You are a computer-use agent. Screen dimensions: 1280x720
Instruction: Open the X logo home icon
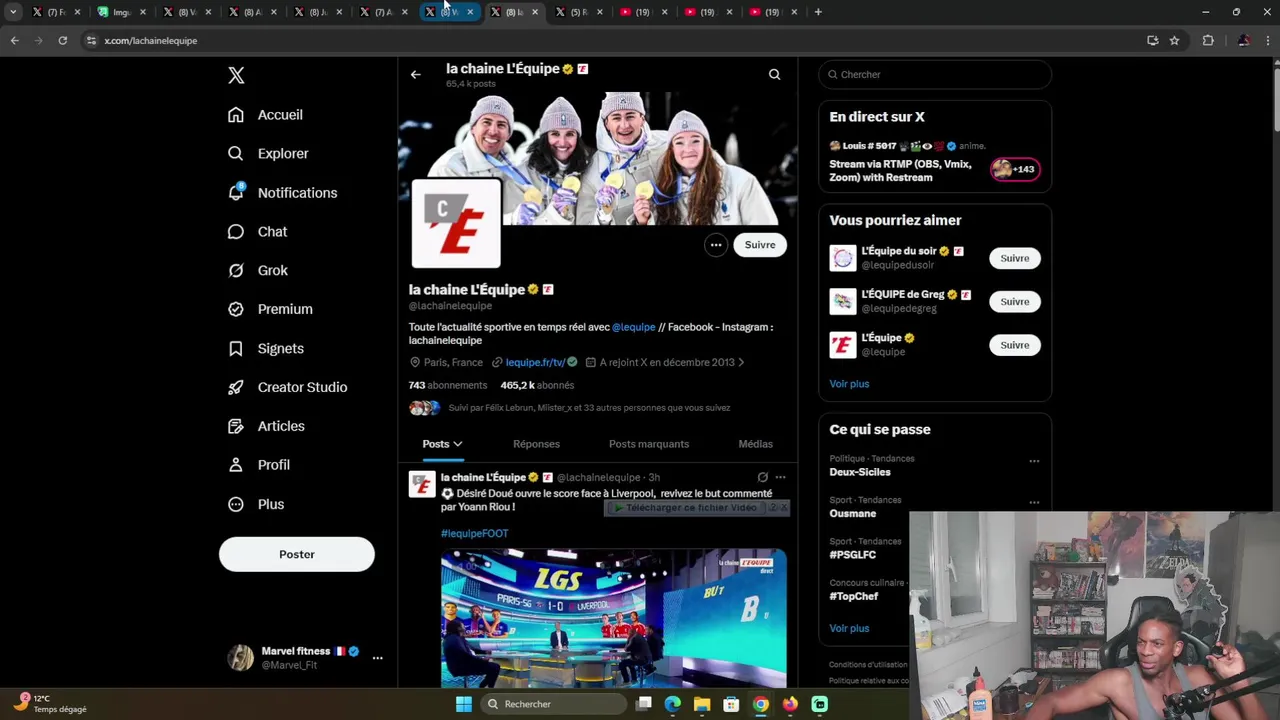236,75
